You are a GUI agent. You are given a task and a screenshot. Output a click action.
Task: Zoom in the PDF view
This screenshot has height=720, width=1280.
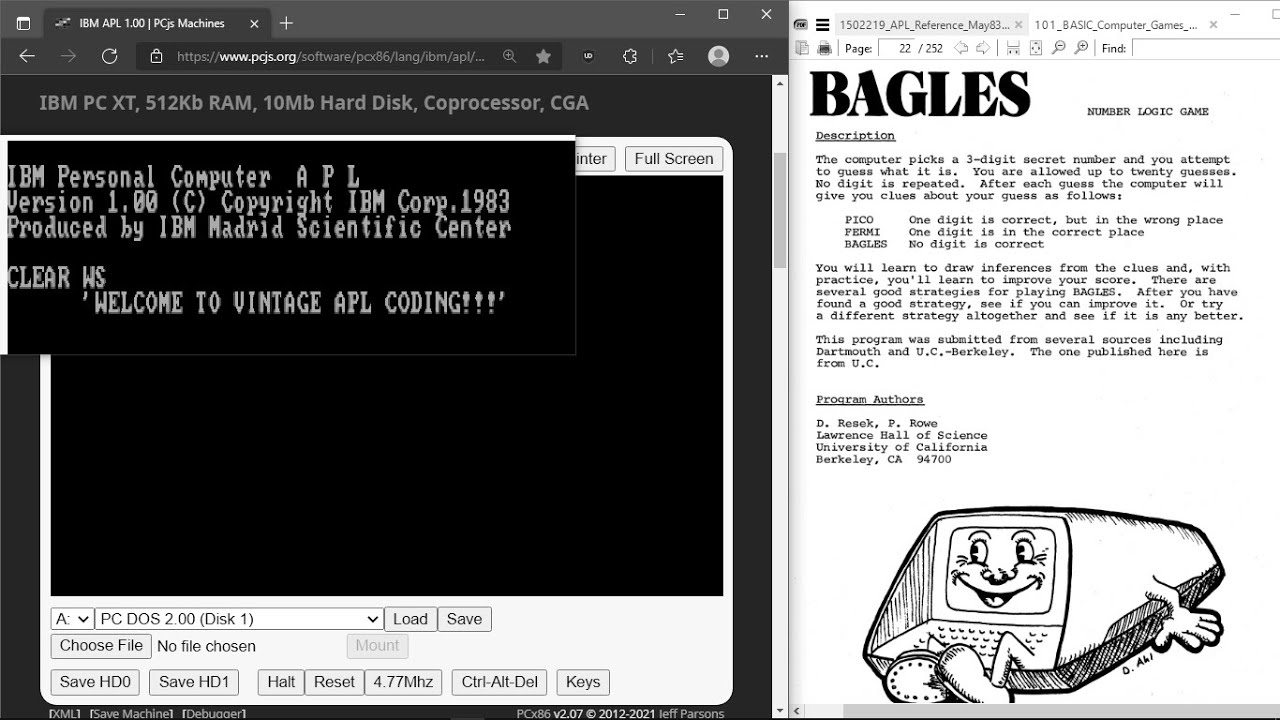[x=1081, y=48]
